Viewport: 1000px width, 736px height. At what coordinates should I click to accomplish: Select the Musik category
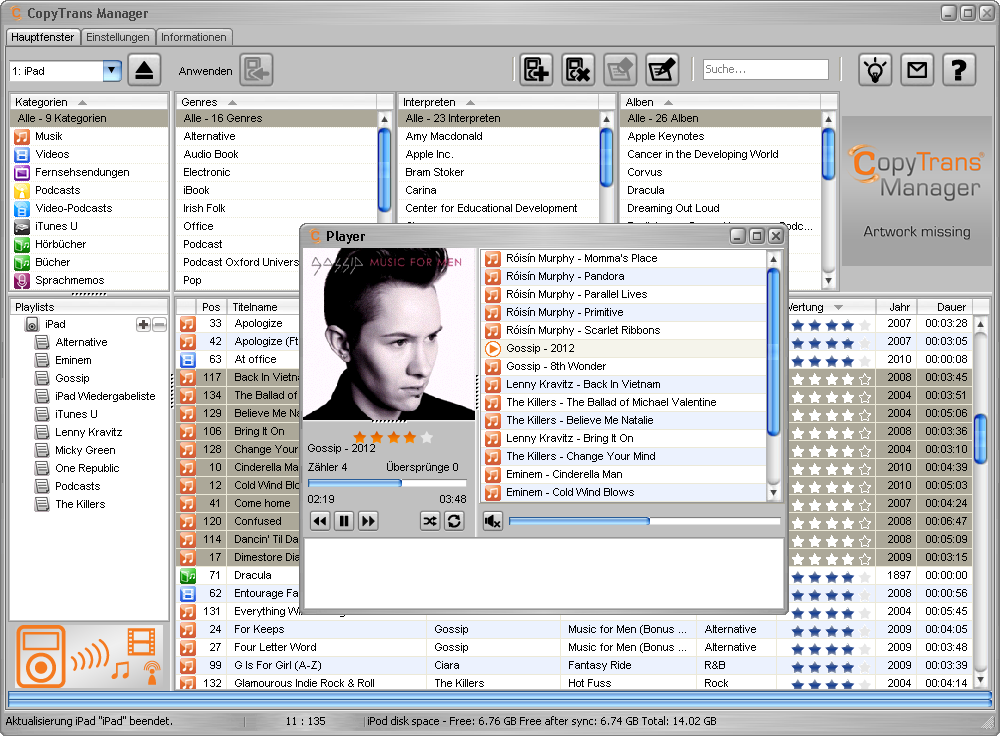89,136
